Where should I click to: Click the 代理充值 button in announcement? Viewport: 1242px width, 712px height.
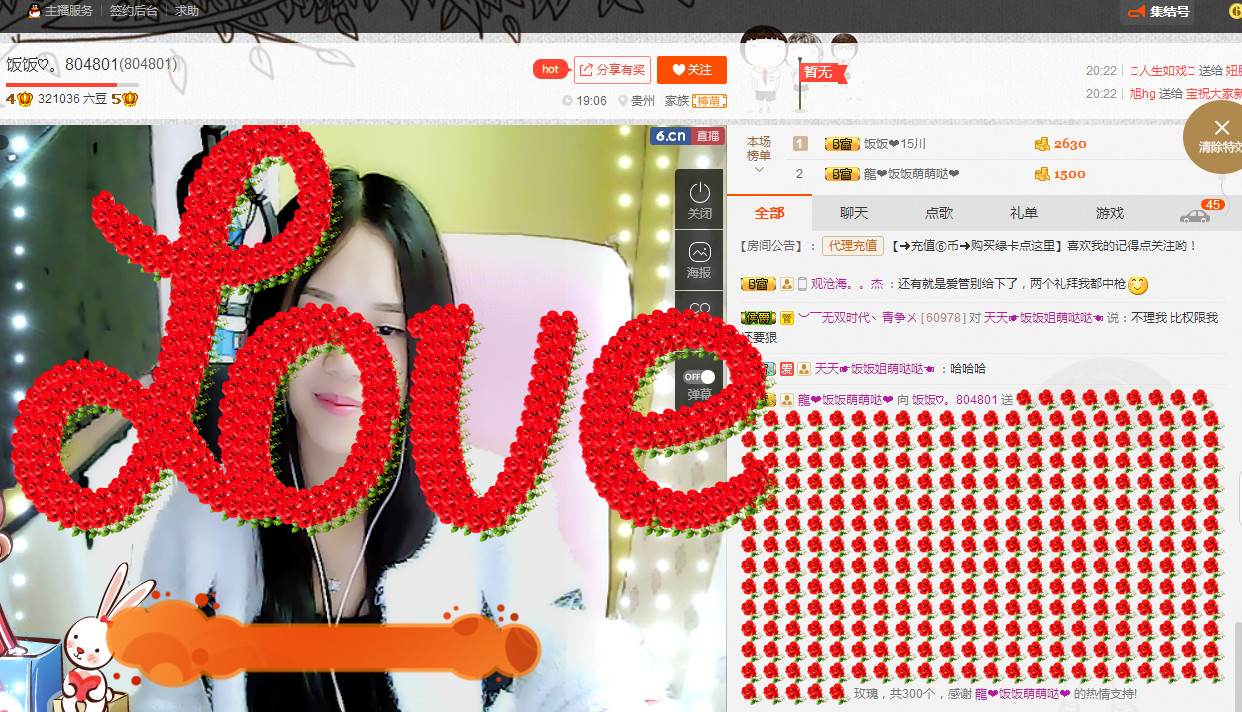pyautogui.click(x=853, y=245)
